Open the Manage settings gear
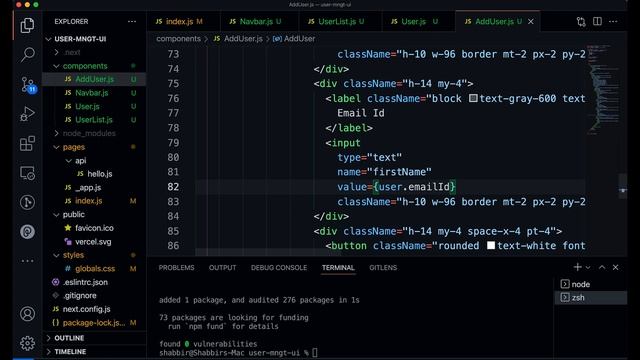The image size is (640, 360). [27, 343]
